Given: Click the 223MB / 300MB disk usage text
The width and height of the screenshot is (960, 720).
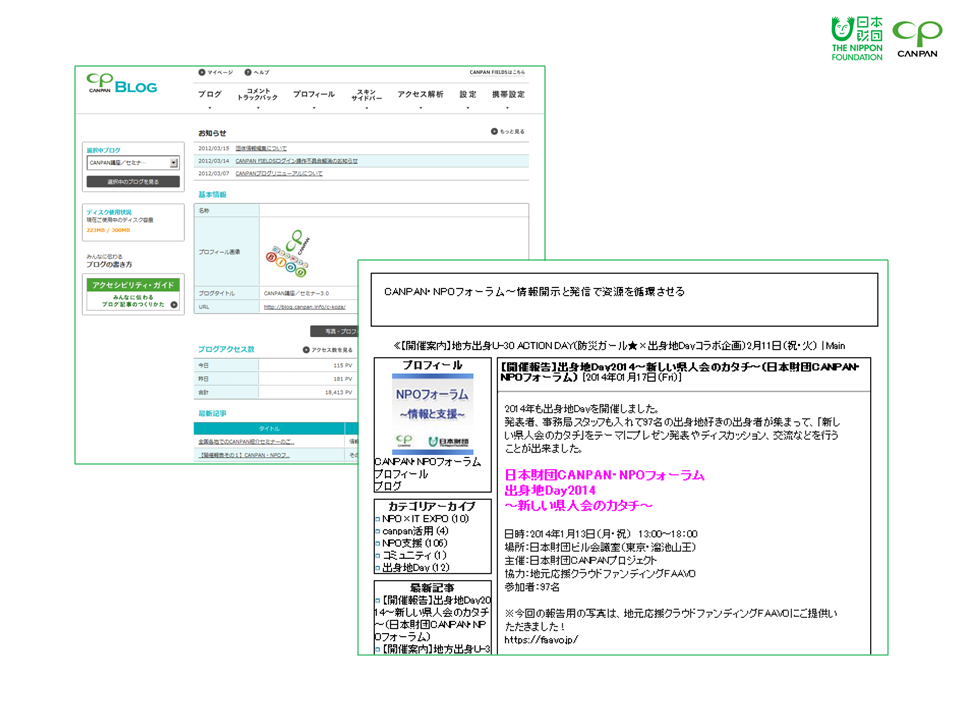Looking at the screenshot, I should click(x=108, y=230).
